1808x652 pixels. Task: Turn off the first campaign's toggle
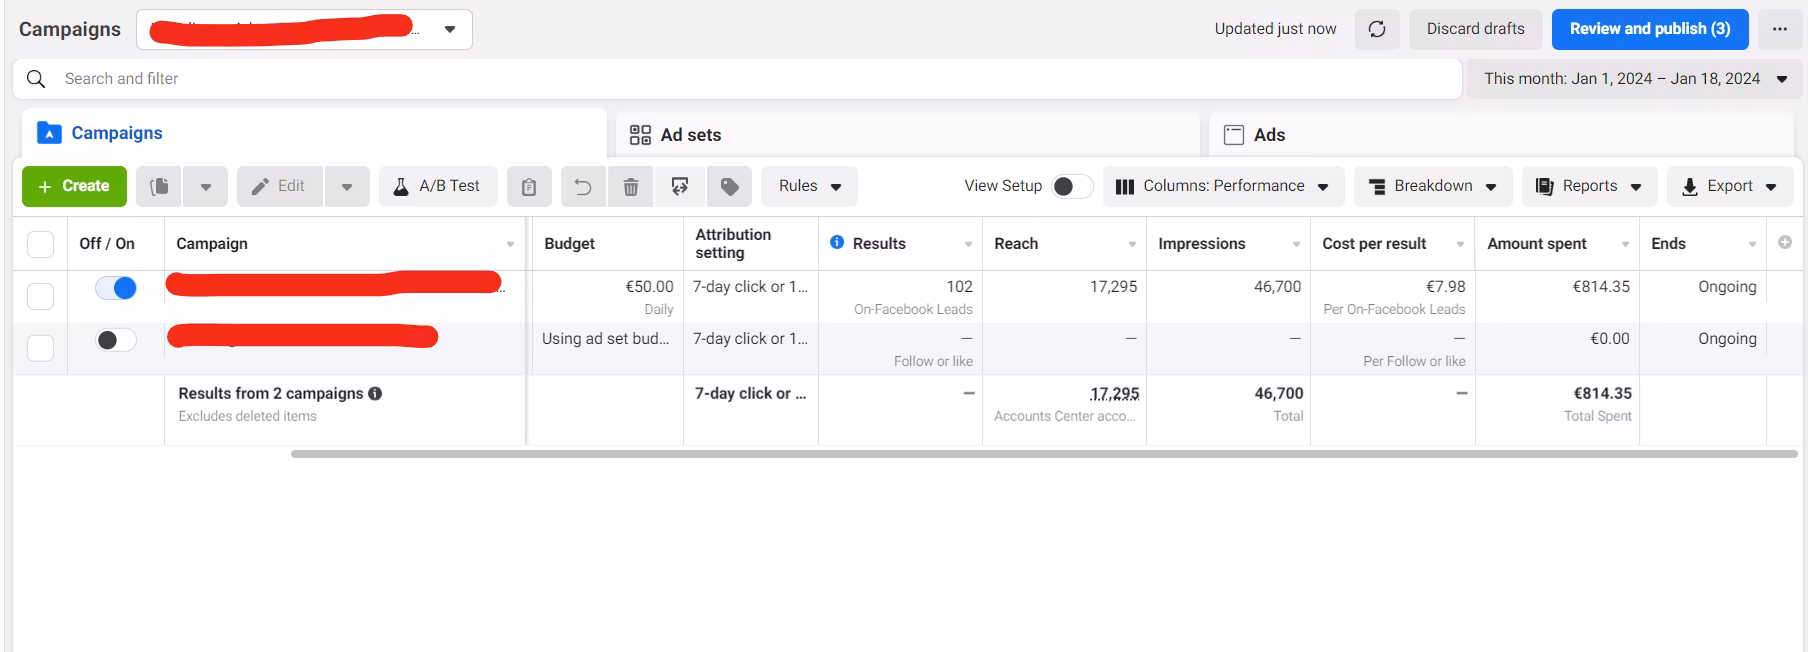tap(116, 288)
